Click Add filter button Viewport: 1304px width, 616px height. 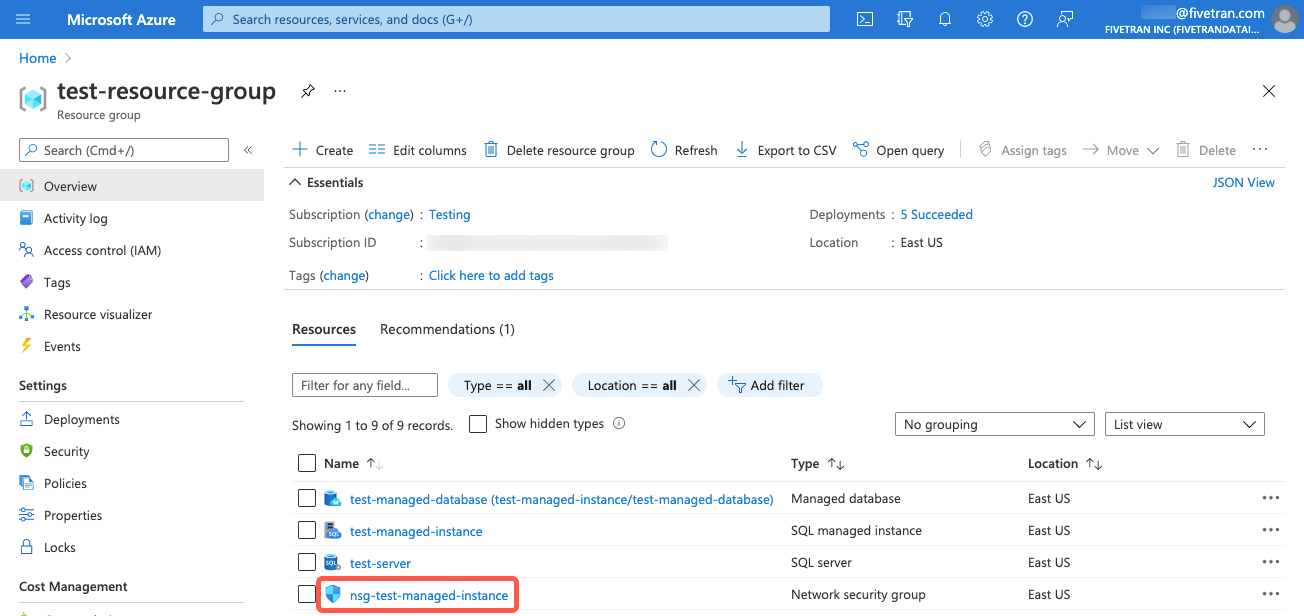pyautogui.click(x=769, y=385)
